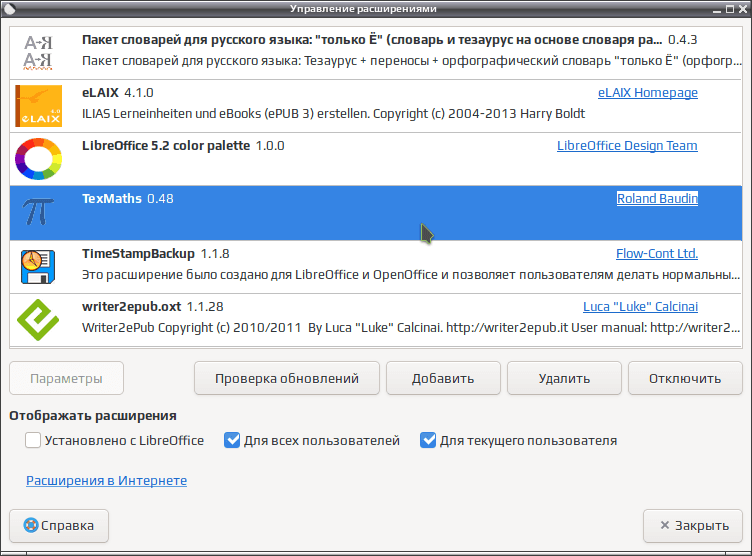This screenshot has height=556, width=752.
Task: Select the 'eLAIX 4.1.0' extension name
Action: click(118, 93)
